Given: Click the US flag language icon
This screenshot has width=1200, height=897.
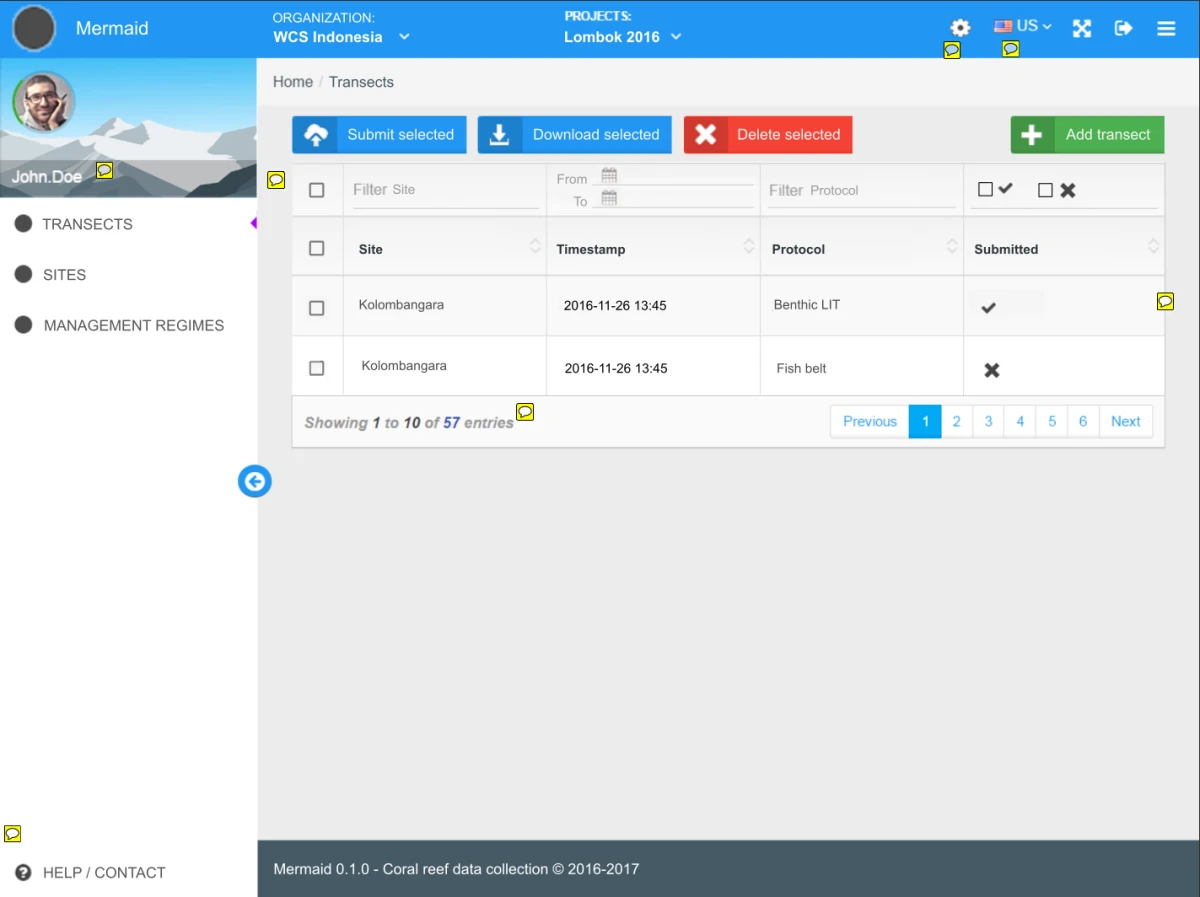Looking at the screenshot, I should pos(1003,26).
